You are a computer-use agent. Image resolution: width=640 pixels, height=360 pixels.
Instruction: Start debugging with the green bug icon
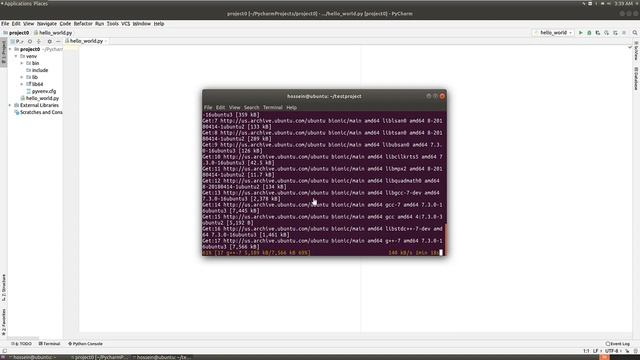(x=589, y=33)
